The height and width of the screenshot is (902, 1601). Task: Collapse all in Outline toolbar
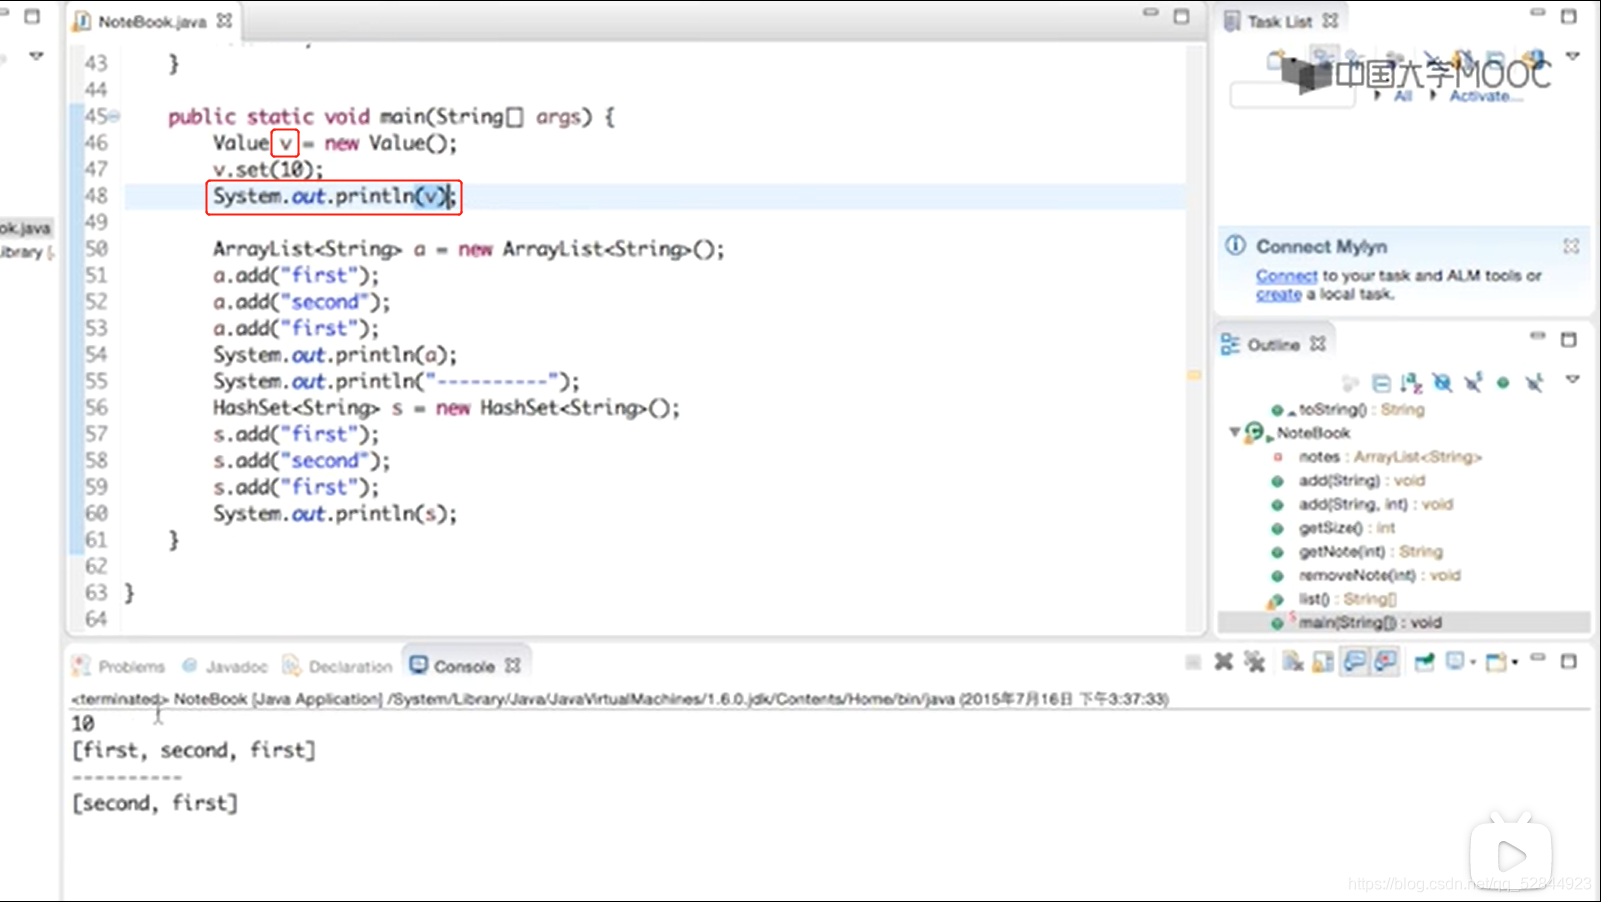pos(1381,383)
